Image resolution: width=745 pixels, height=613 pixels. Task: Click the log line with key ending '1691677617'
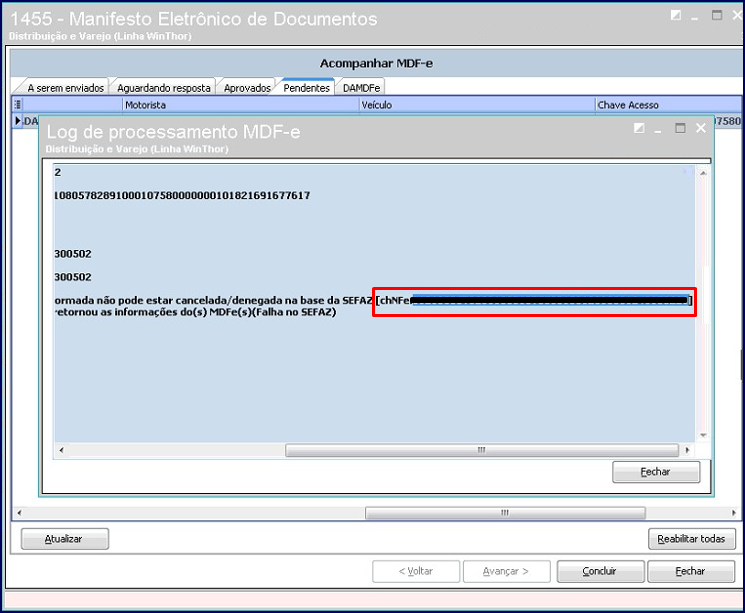coord(182,195)
